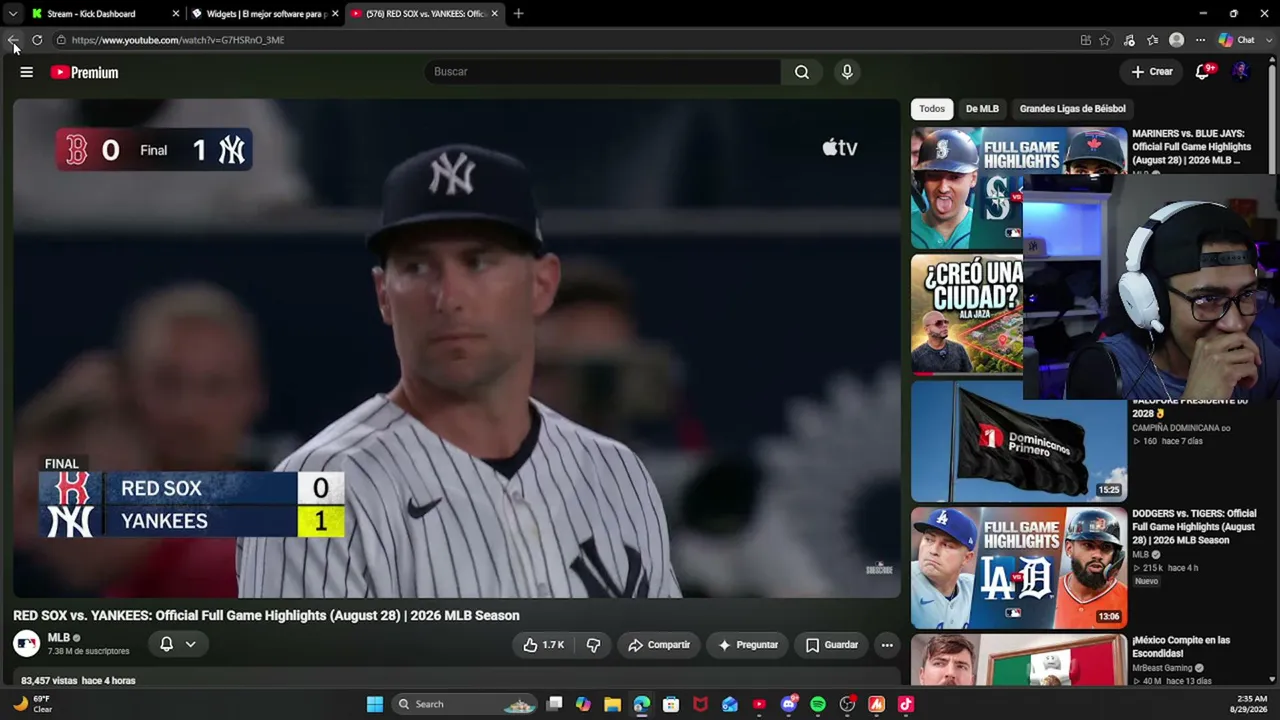Open the browser profile avatar icon
Image resolution: width=1280 pixels, height=720 pixels.
point(1177,40)
